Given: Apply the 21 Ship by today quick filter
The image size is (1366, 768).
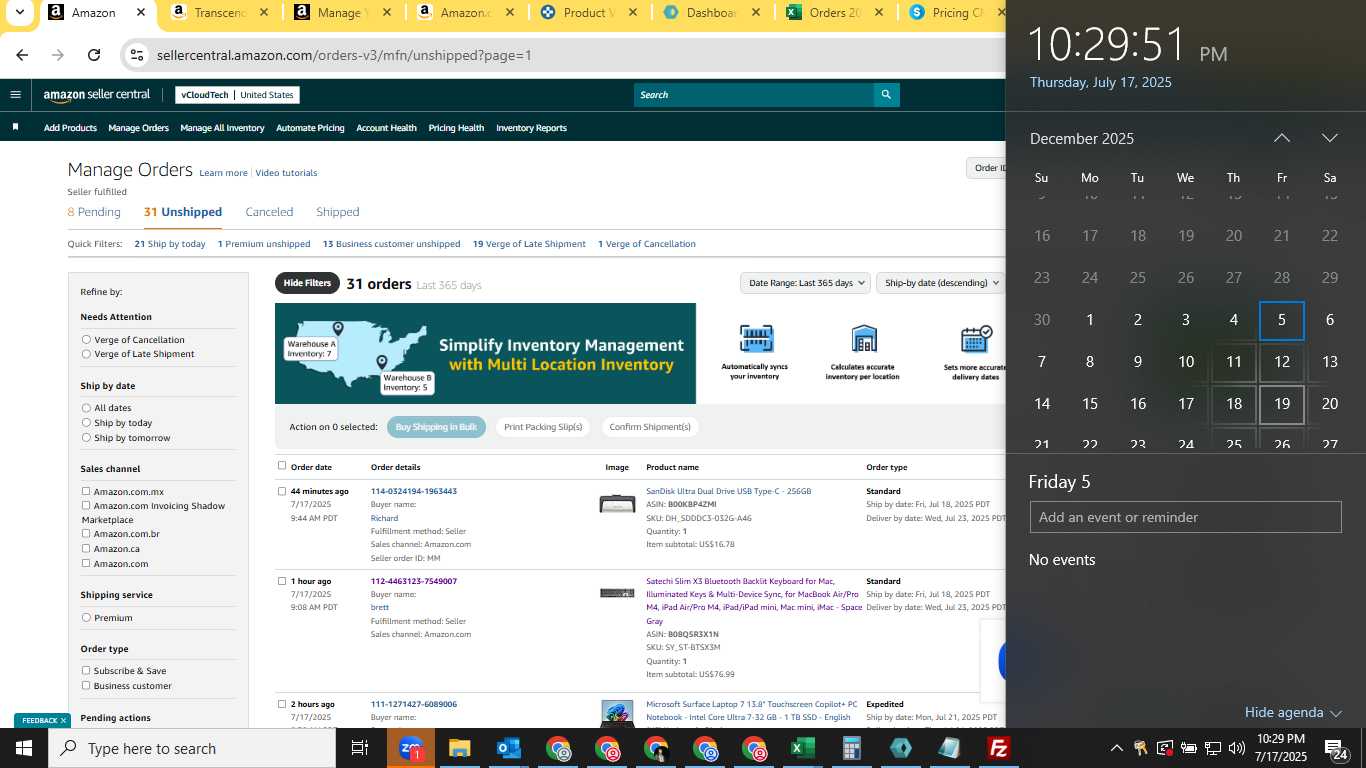Looking at the screenshot, I should [x=170, y=244].
